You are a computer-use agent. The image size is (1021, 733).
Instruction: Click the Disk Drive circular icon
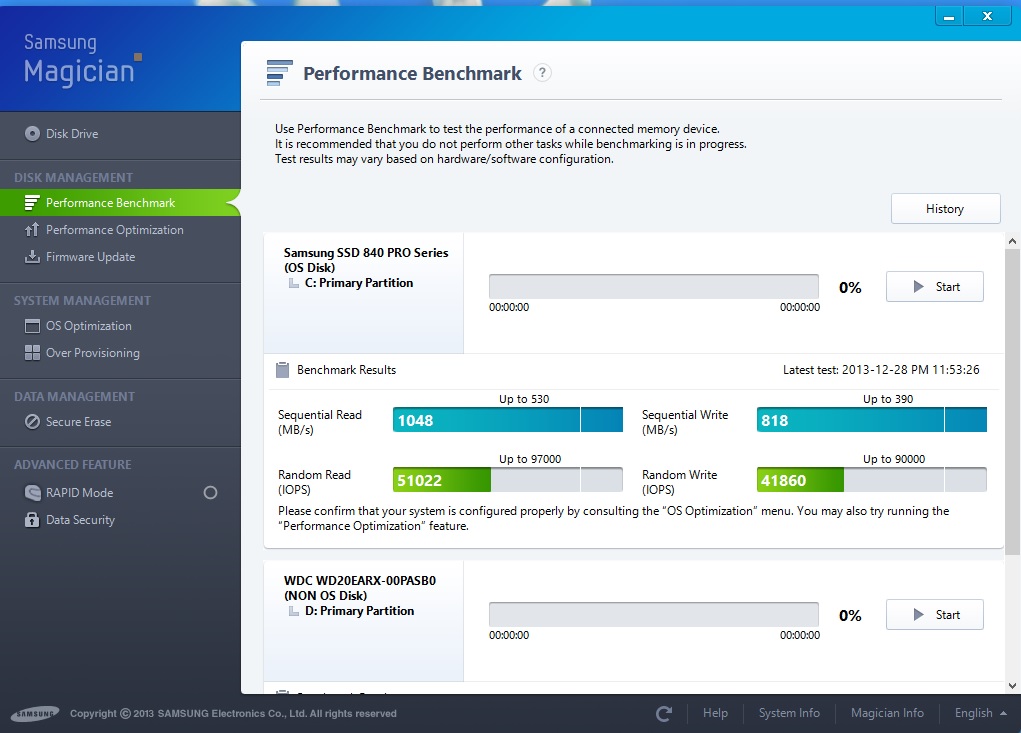point(32,133)
